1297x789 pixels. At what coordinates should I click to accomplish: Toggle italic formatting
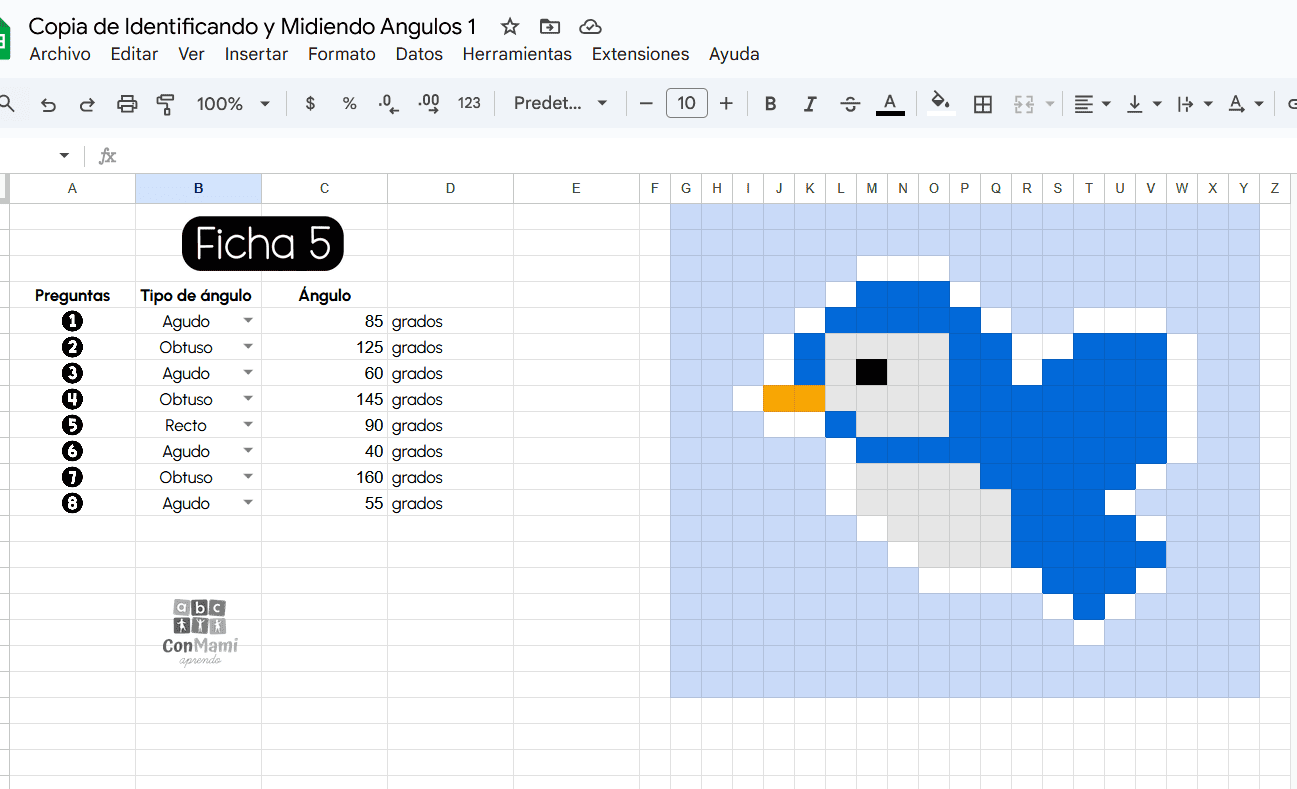(810, 104)
